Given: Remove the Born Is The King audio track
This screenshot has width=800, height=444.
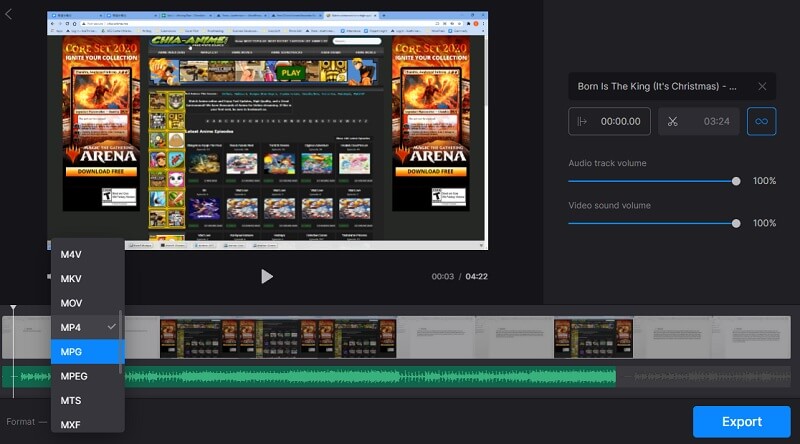Looking at the screenshot, I should (x=762, y=87).
